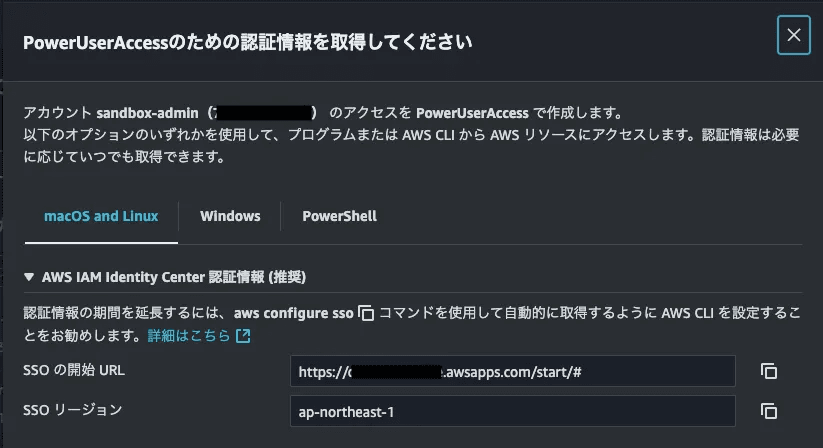Click the SSO の開始 URL label

point(73,370)
